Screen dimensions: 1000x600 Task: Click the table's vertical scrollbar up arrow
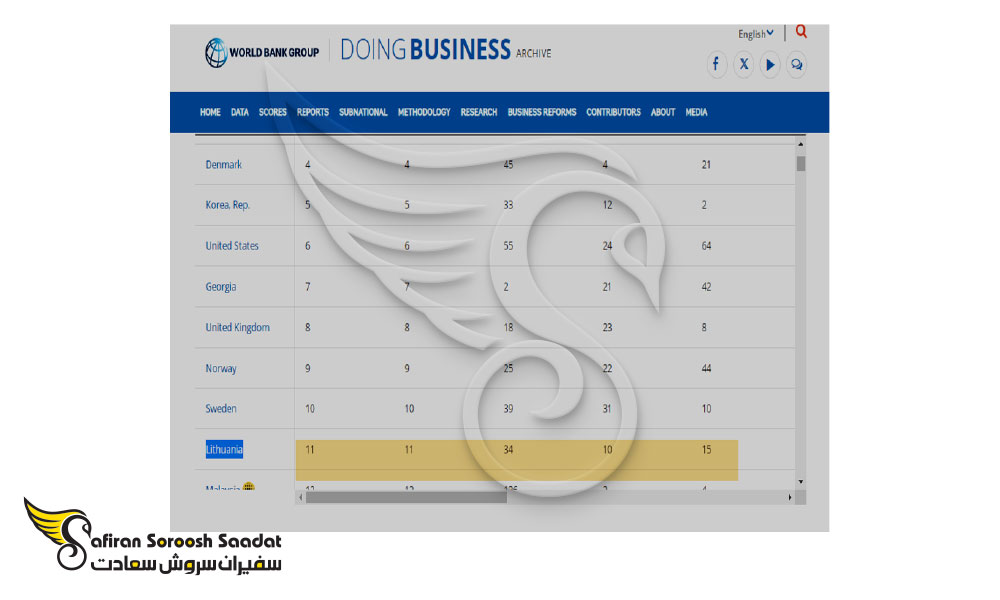[800, 144]
